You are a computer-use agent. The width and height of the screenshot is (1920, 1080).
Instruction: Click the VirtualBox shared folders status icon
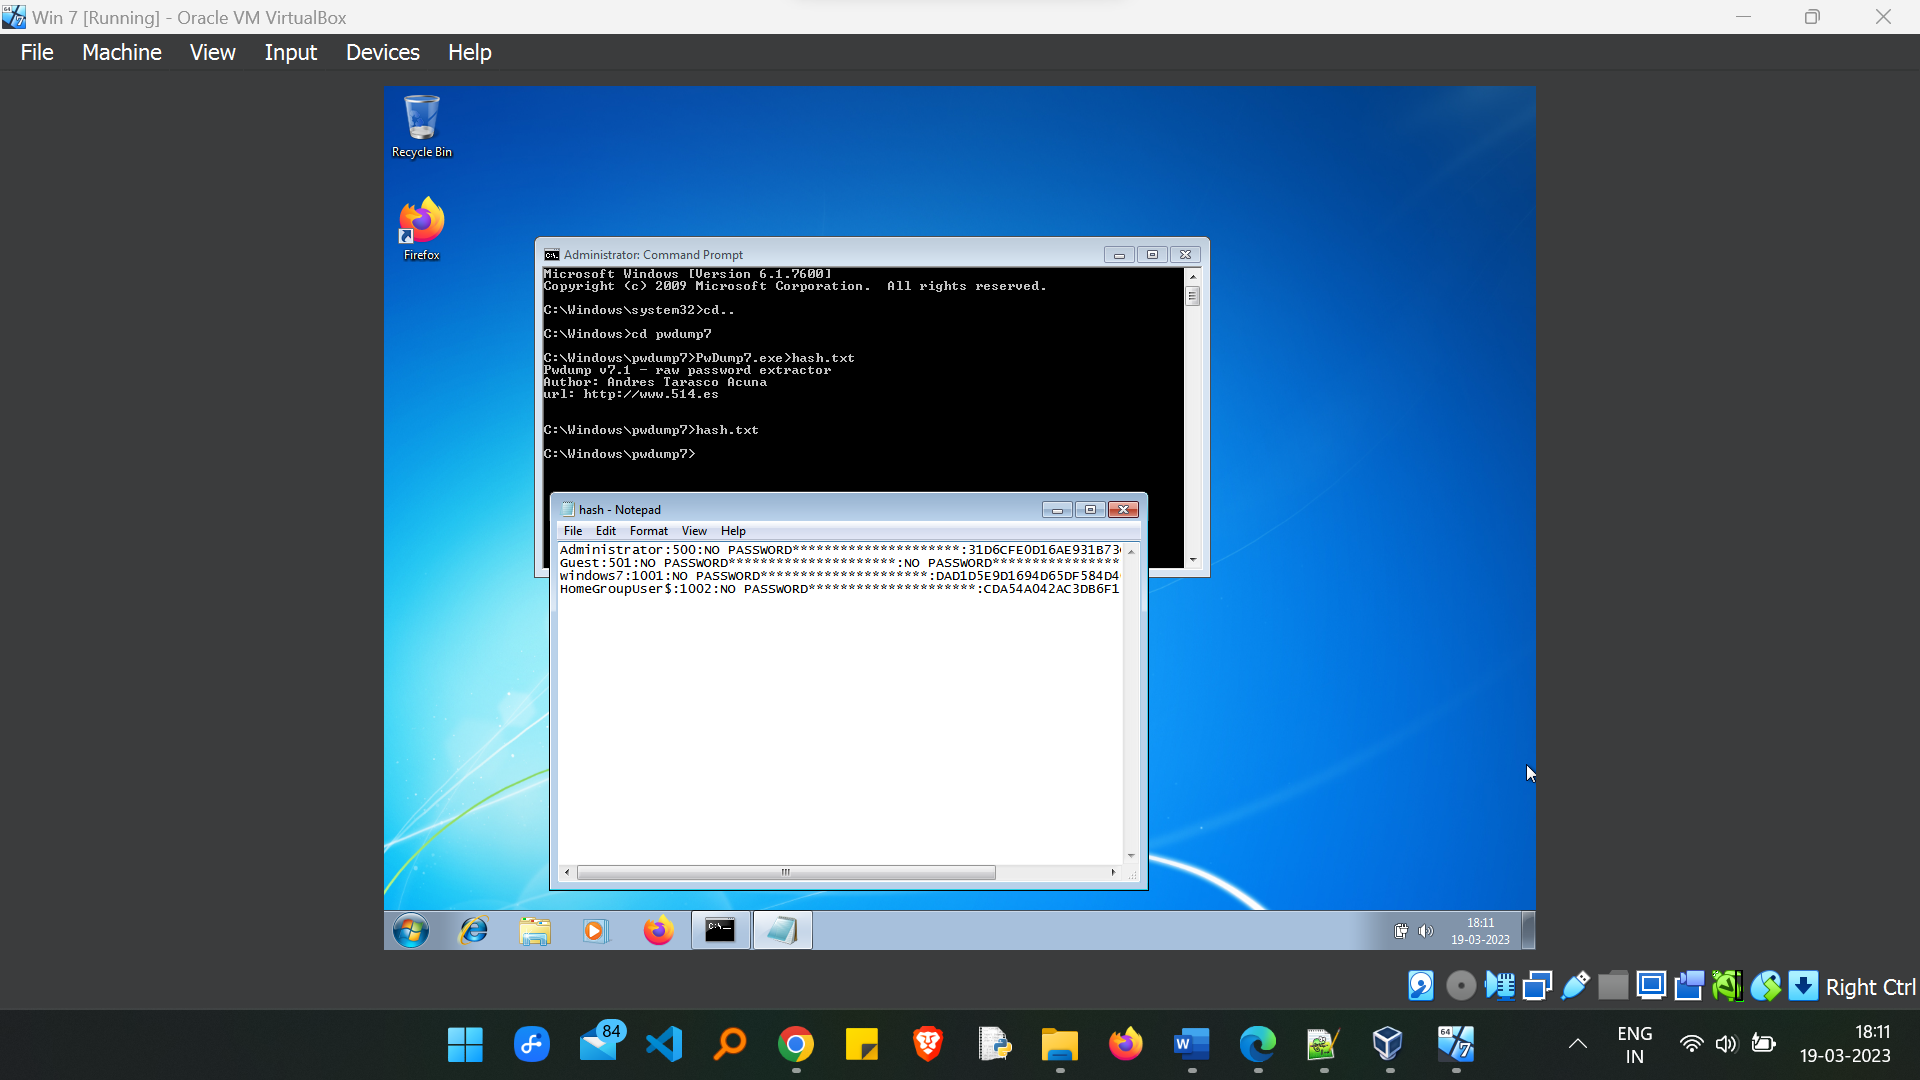pos(1612,986)
